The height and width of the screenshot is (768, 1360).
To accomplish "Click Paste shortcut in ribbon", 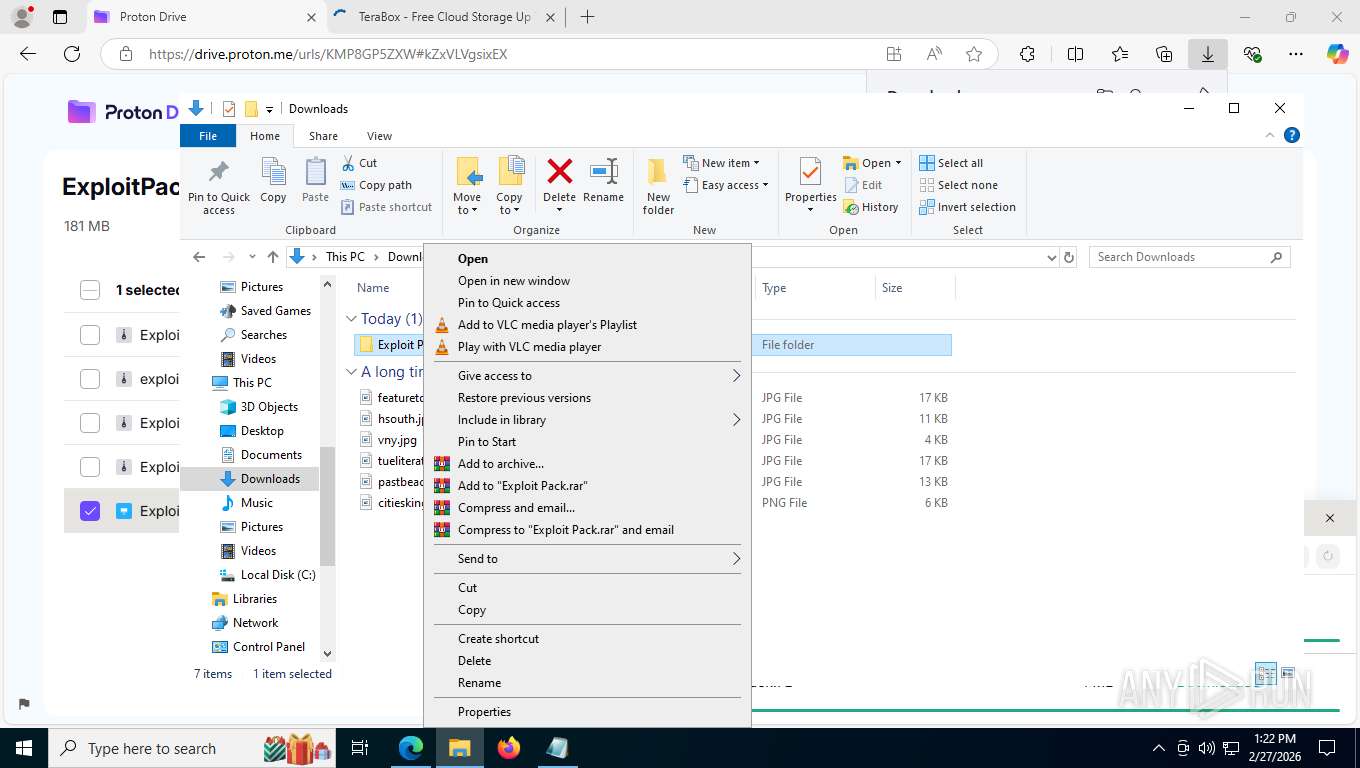I will coord(386,207).
